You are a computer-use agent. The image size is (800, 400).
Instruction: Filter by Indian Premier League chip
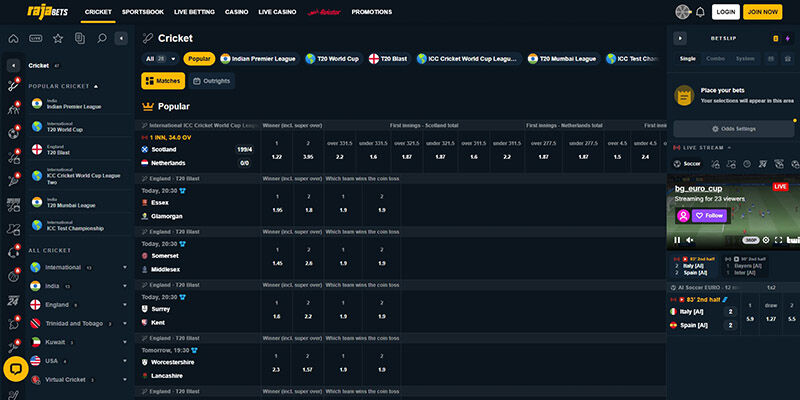(258, 59)
